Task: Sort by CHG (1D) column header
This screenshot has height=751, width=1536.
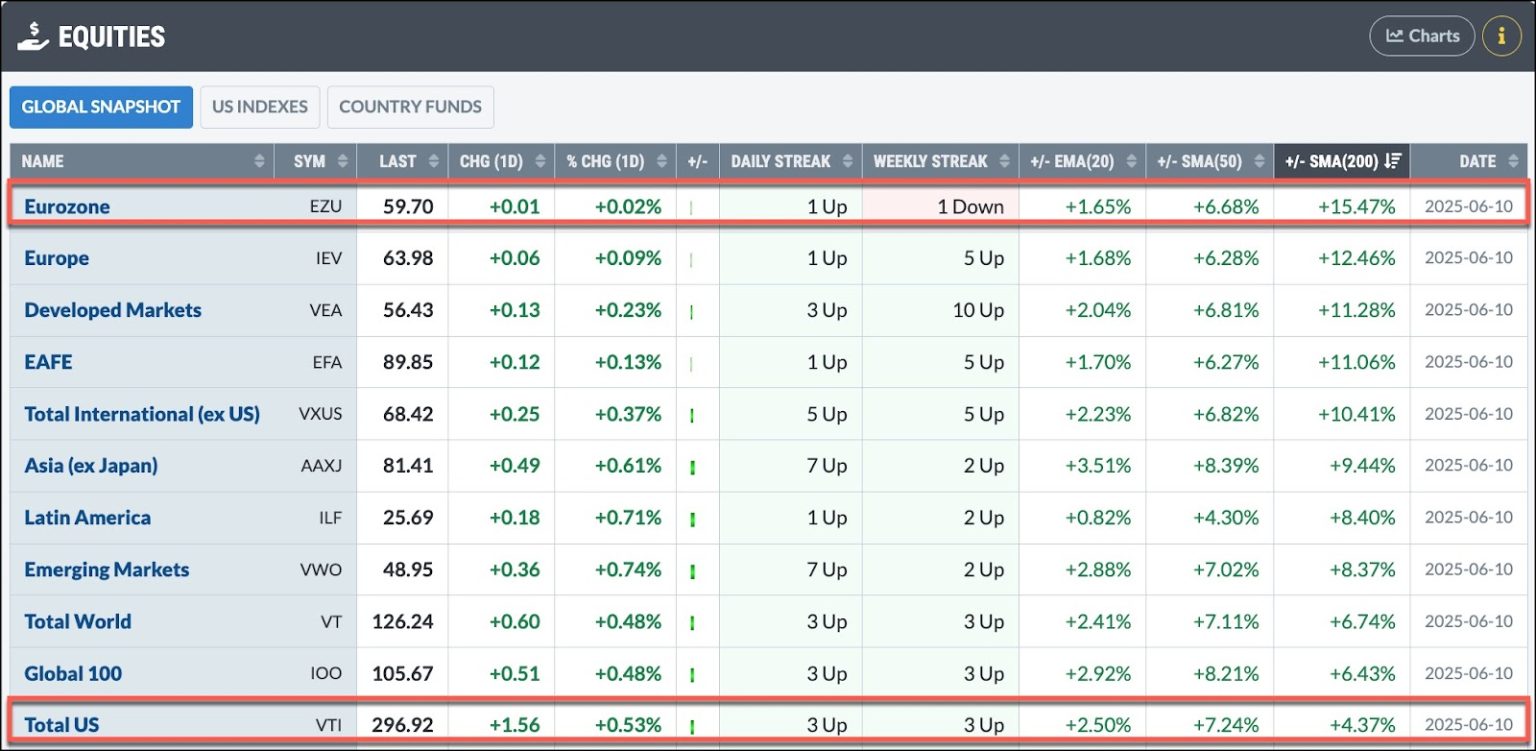Action: 501,161
